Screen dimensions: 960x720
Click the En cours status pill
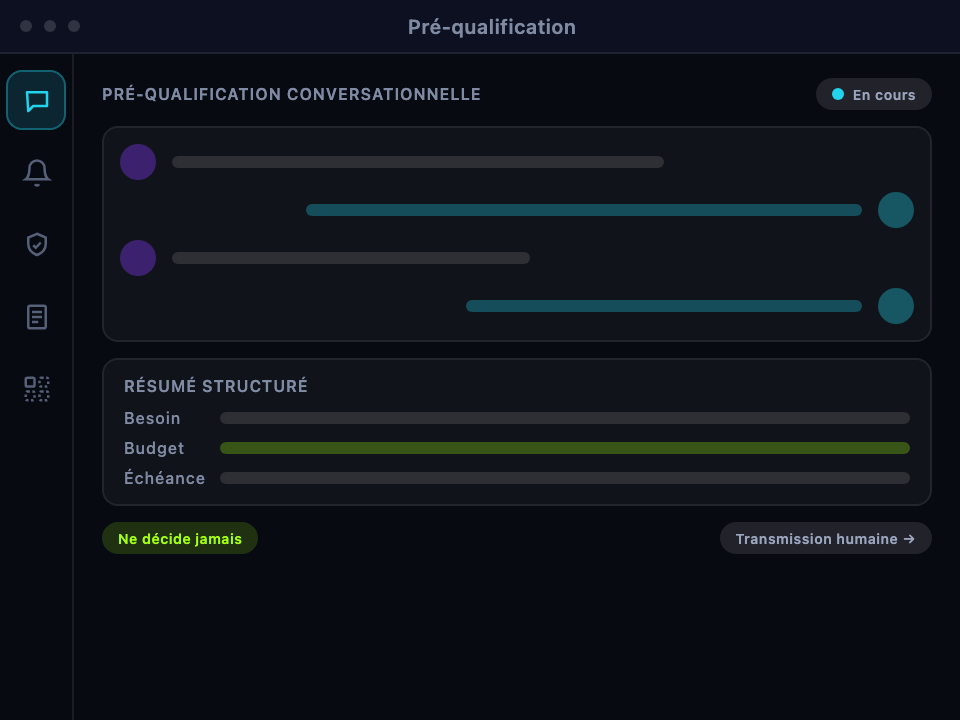coord(874,94)
